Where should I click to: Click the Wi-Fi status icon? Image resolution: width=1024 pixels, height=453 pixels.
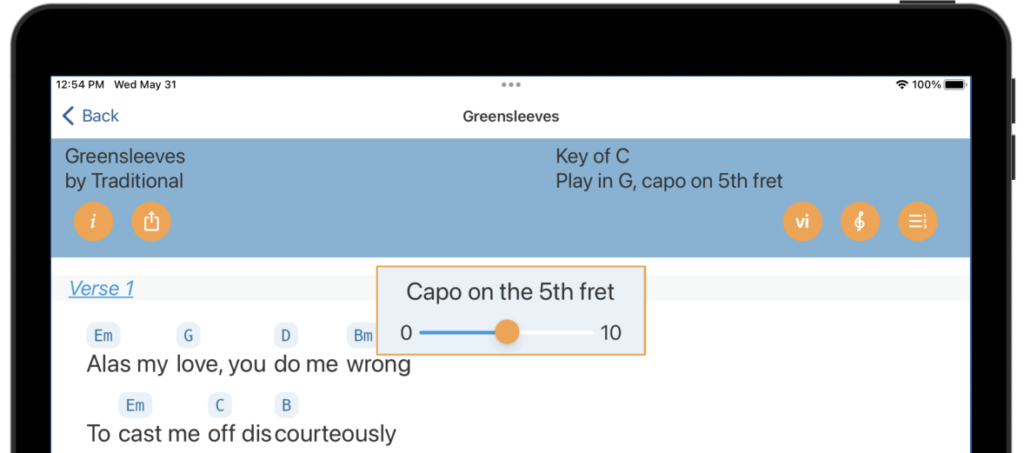point(902,85)
